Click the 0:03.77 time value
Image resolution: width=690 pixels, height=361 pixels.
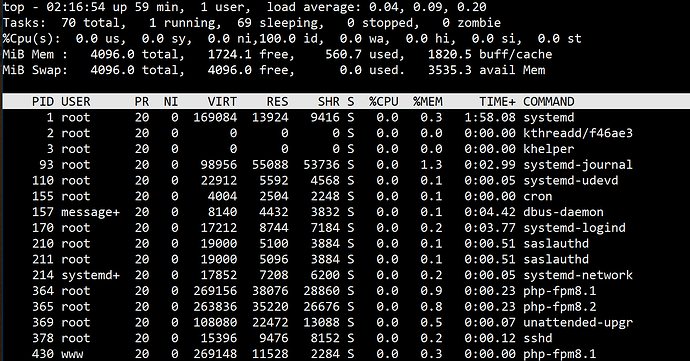(490, 228)
